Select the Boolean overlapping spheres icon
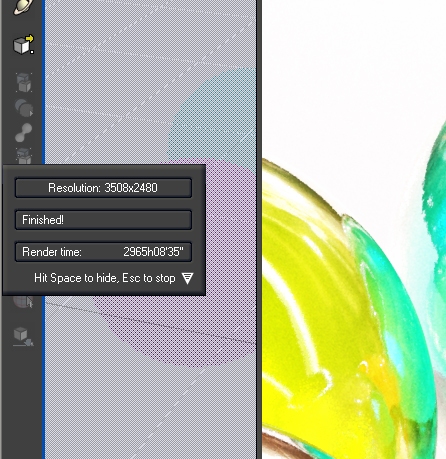The height and width of the screenshot is (459, 446). click(x=24, y=107)
